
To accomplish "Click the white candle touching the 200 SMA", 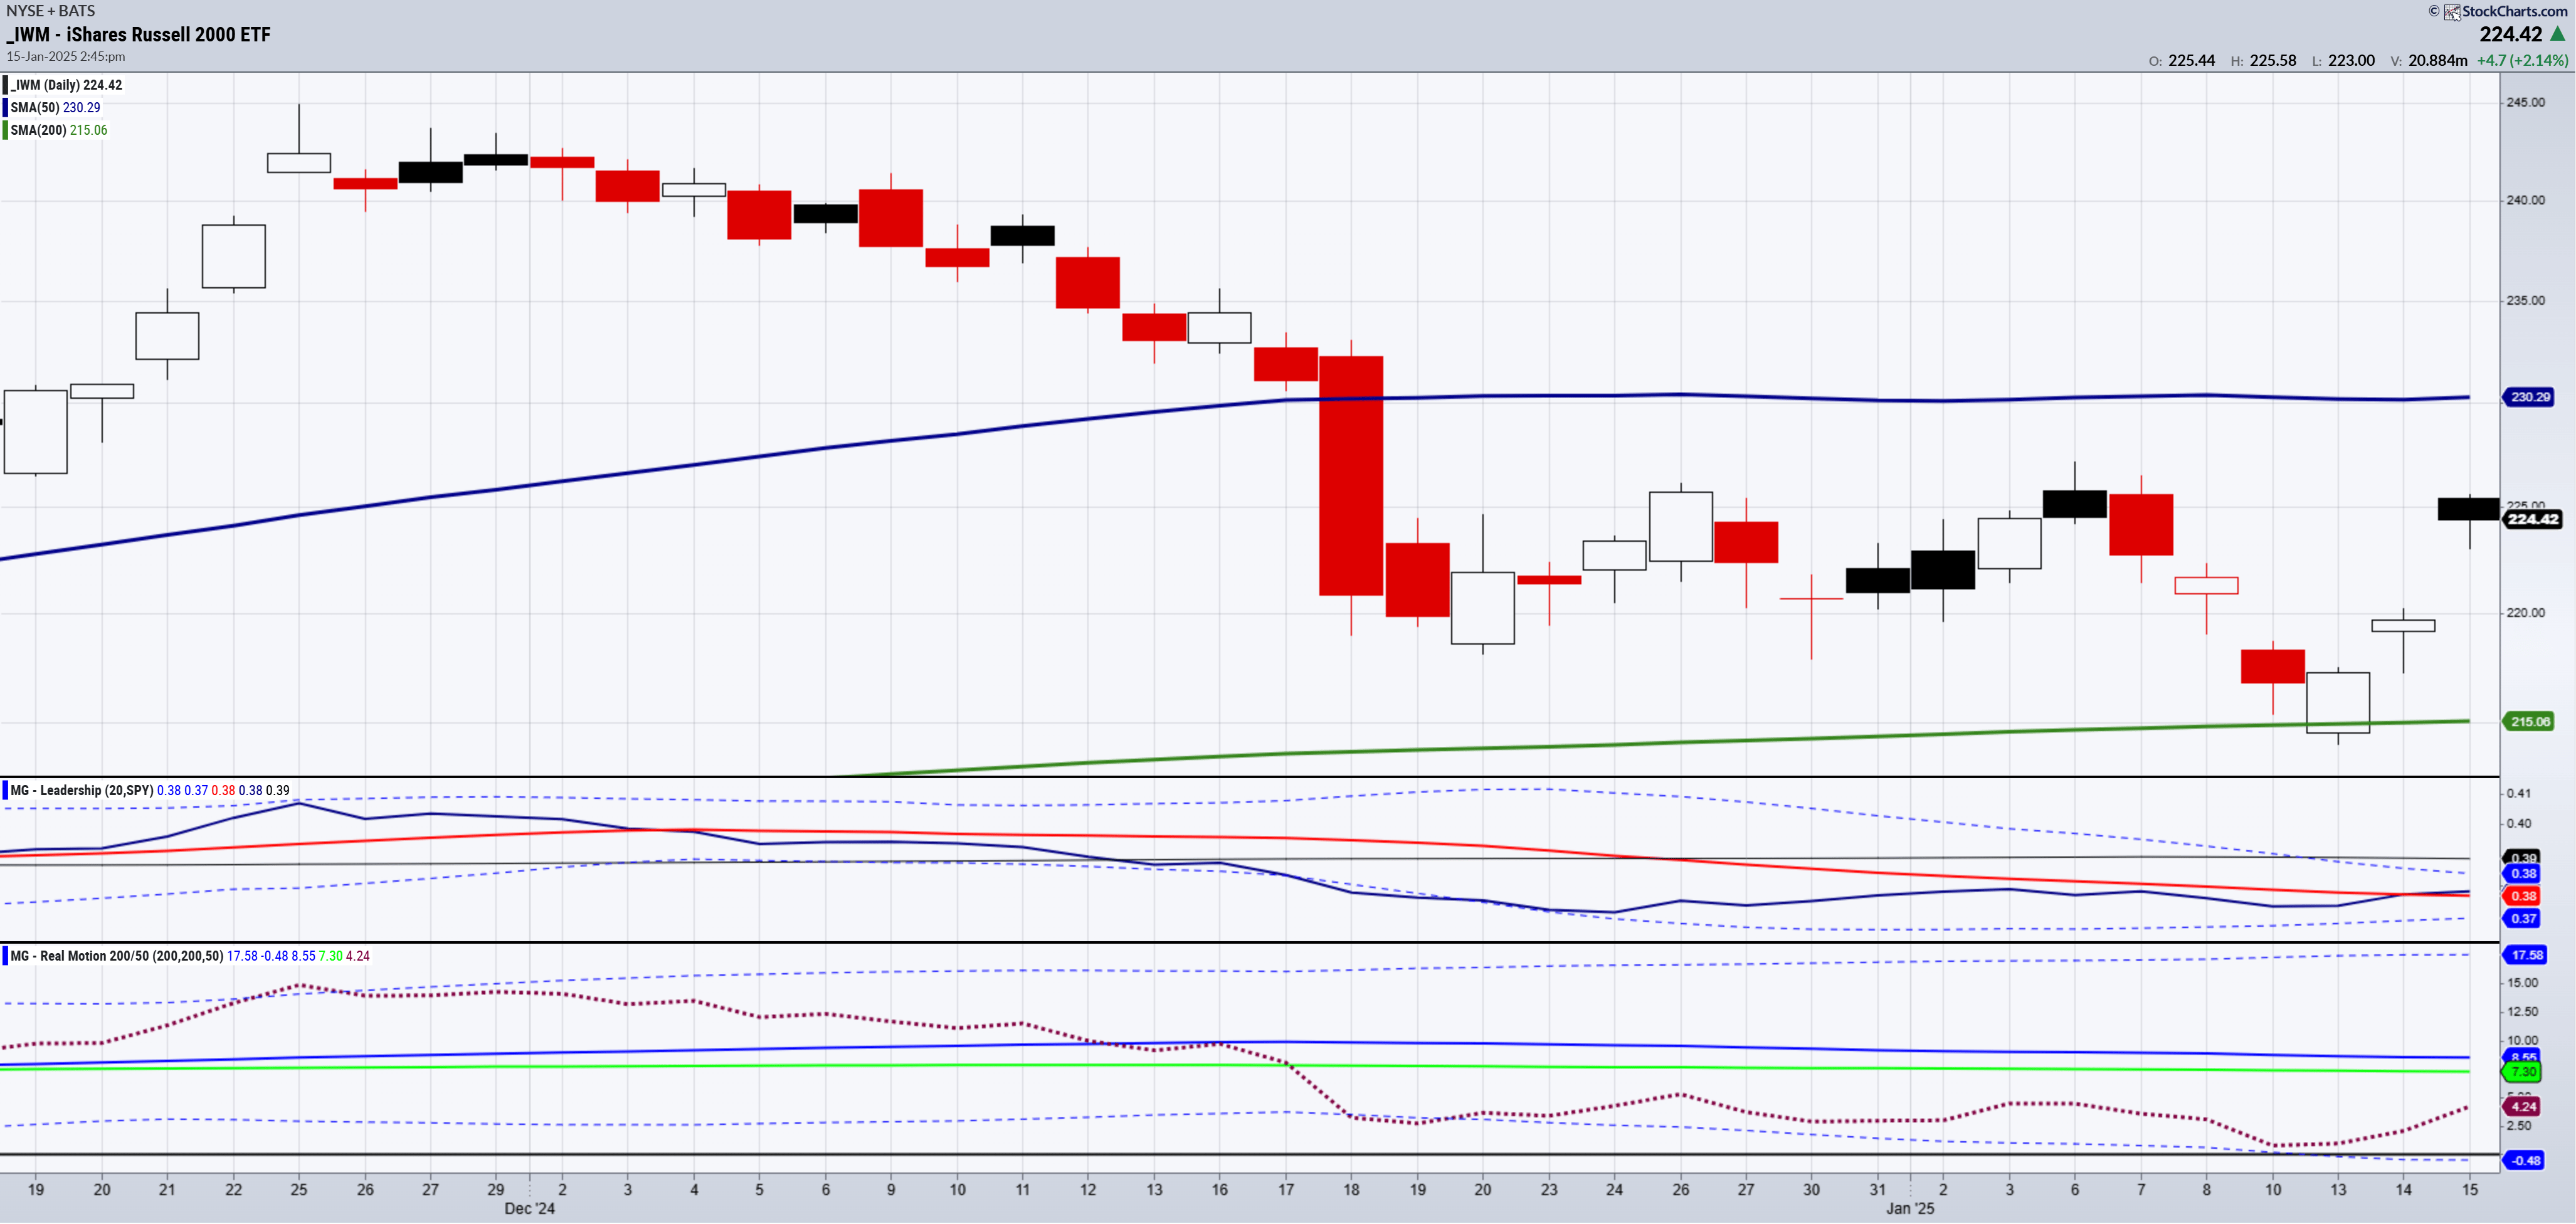I will pyautogui.click(x=2338, y=703).
